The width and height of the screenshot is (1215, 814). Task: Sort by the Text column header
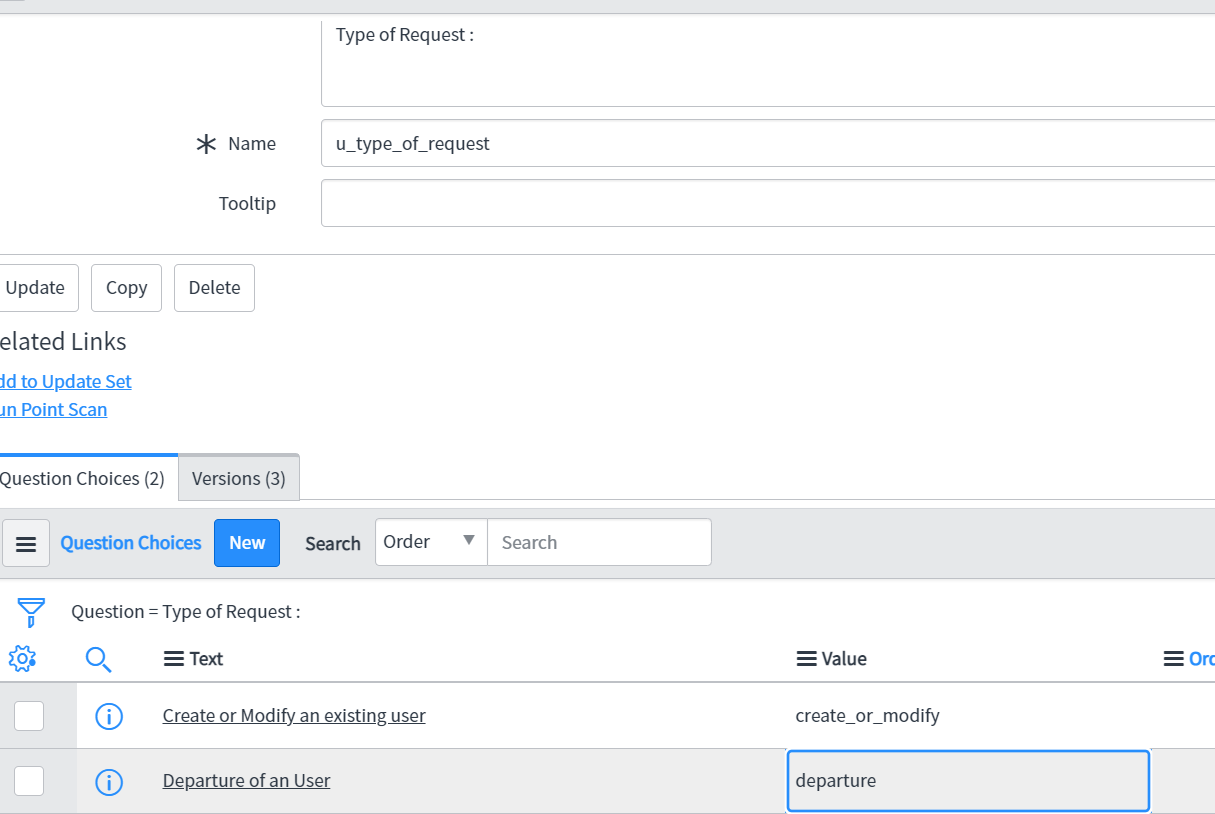click(206, 659)
